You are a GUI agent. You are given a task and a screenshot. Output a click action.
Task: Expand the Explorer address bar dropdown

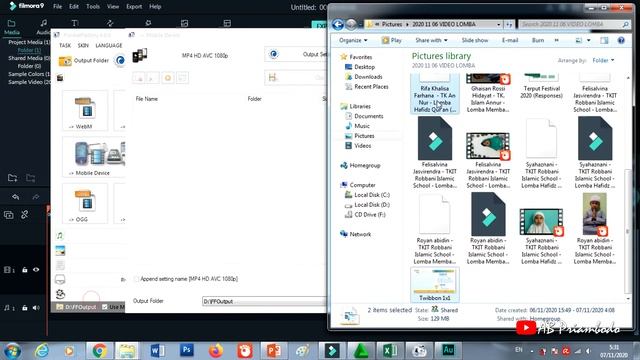point(498,24)
